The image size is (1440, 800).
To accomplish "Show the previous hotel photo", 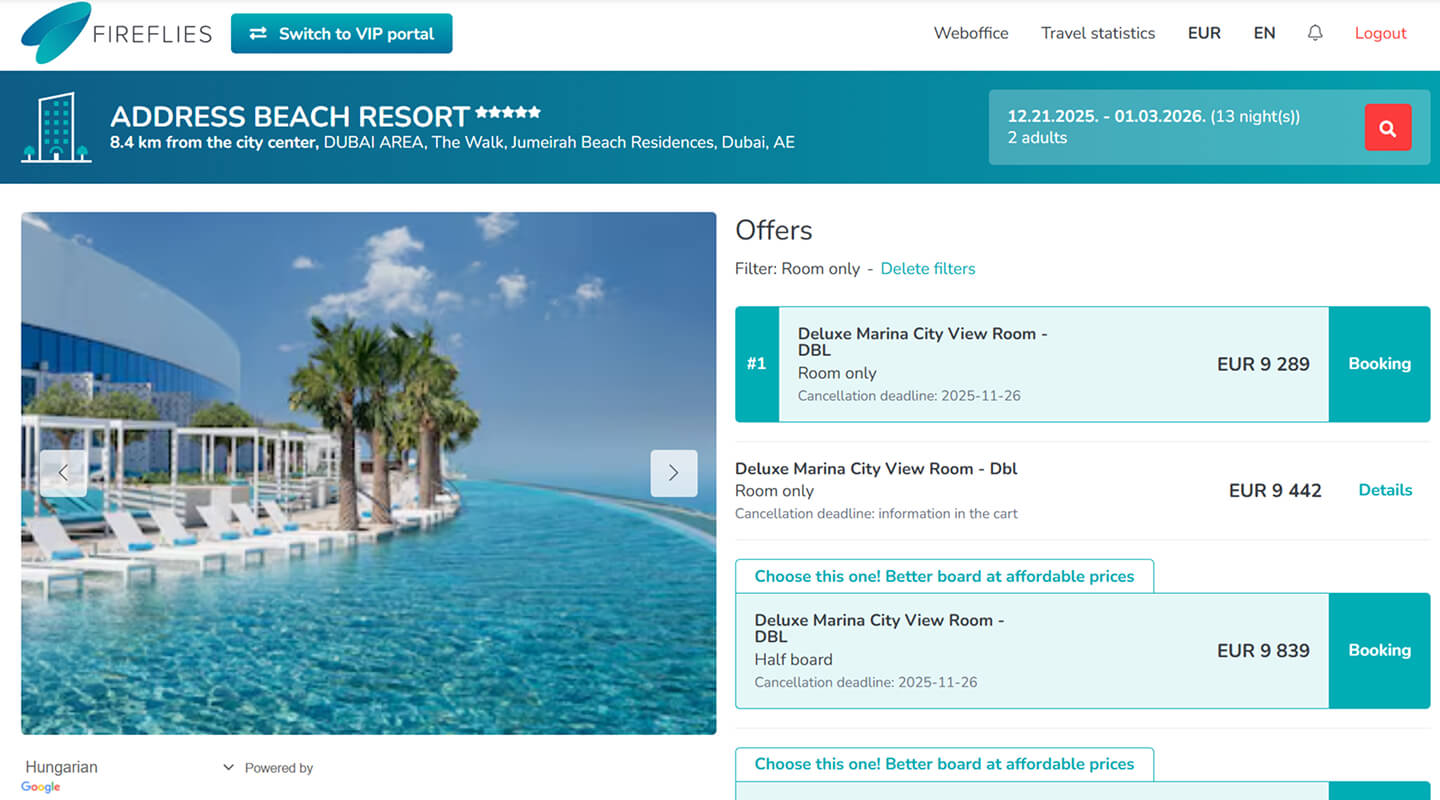I will pyautogui.click(x=63, y=473).
